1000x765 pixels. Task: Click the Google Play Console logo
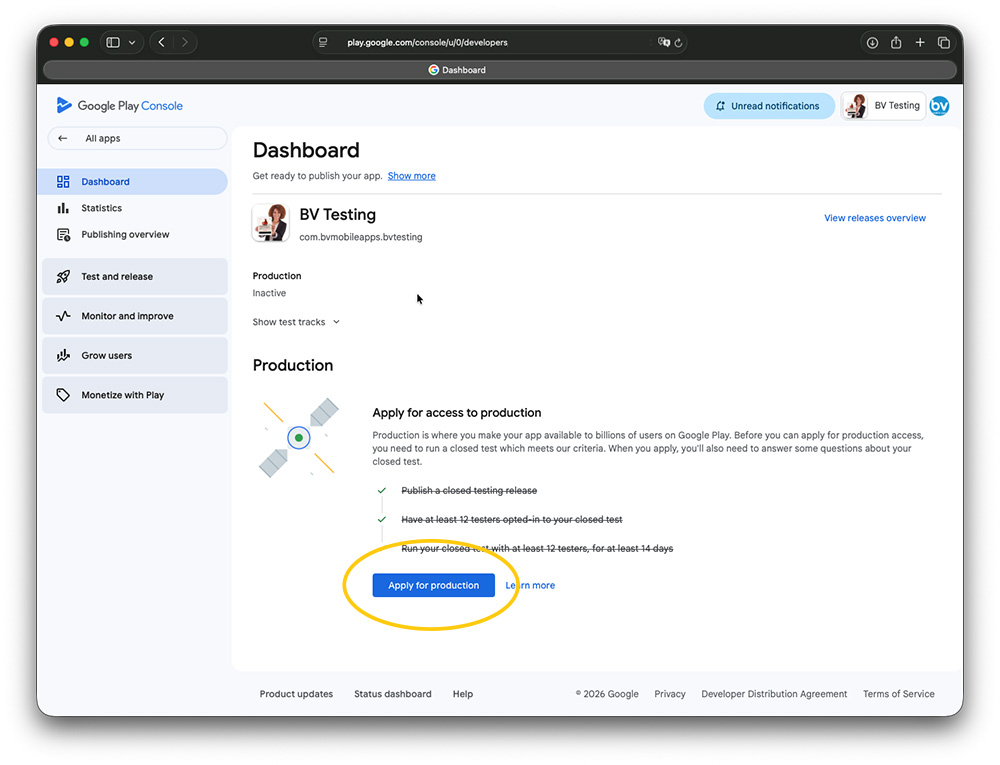click(x=119, y=105)
